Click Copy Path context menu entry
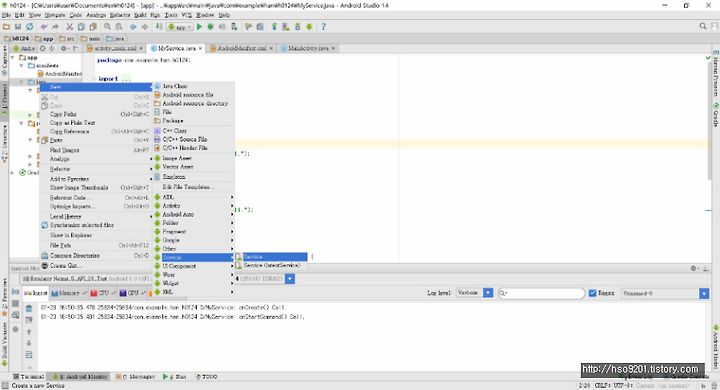720x390 pixels. 96,114
